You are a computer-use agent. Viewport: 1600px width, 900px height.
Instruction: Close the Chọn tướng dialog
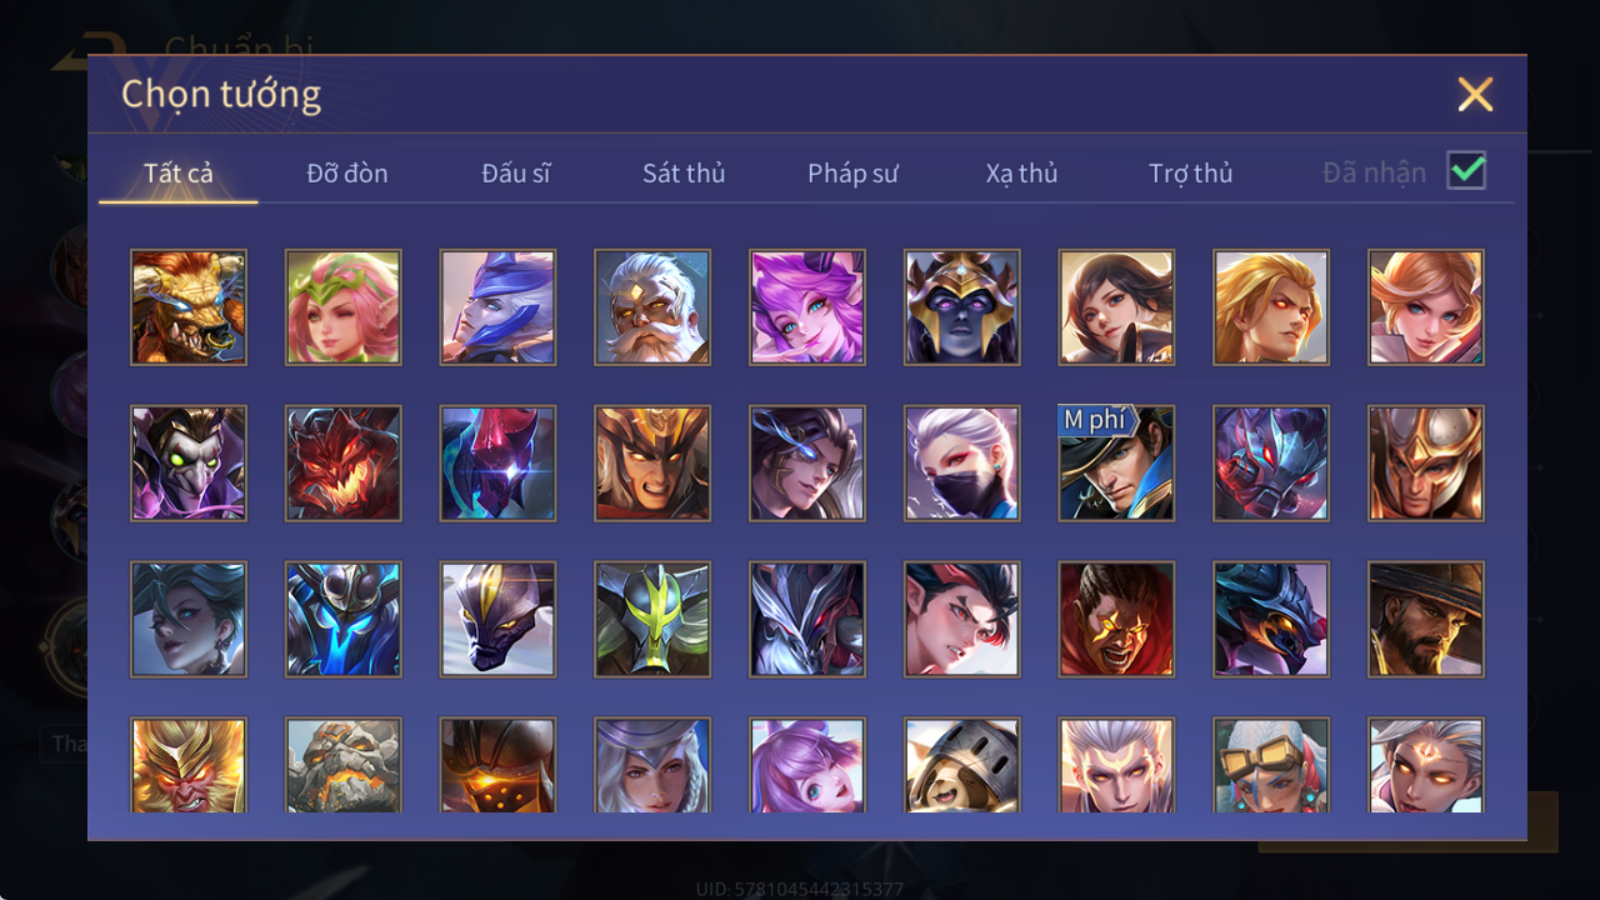click(x=1475, y=94)
